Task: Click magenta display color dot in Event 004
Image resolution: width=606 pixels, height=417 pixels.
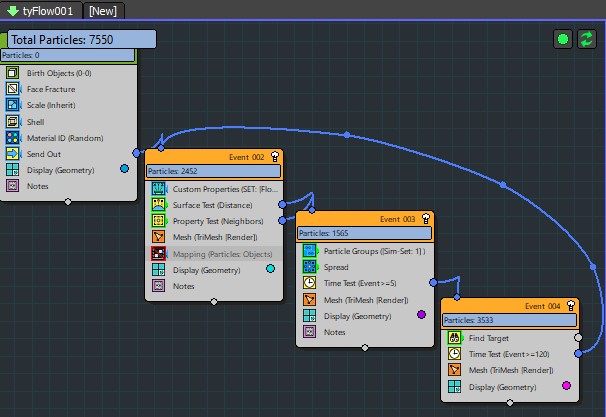Action: tap(567, 385)
